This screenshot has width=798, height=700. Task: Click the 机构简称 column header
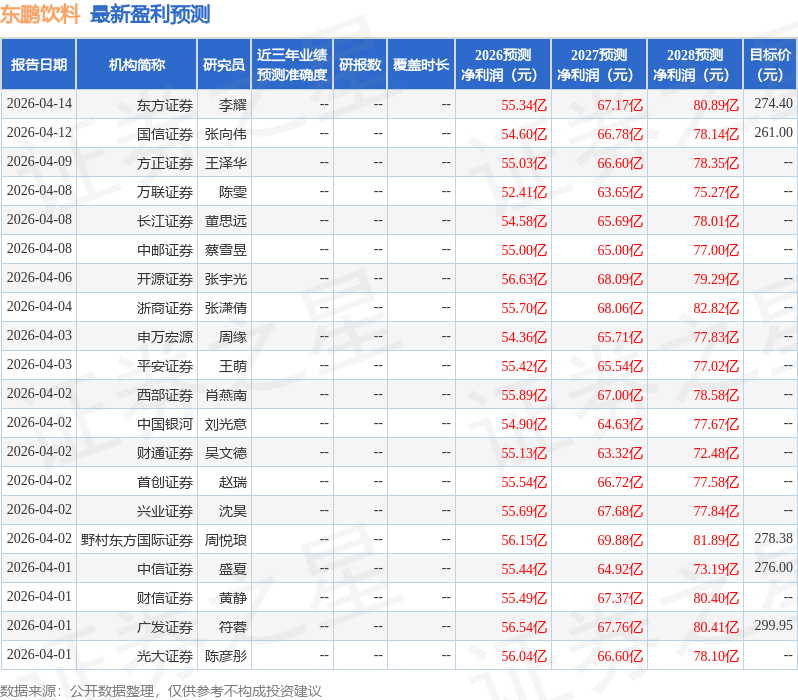click(x=136, y=65)
